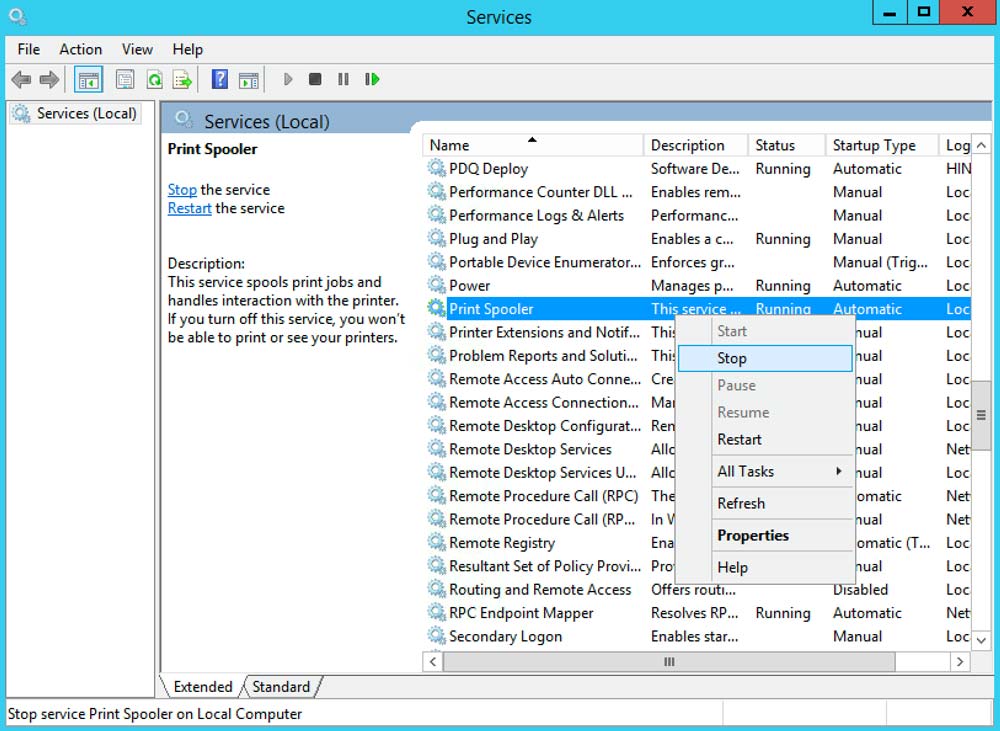Select Stop in the context menu
Viewport: 1000px width, 731px height.
point(732,358)
